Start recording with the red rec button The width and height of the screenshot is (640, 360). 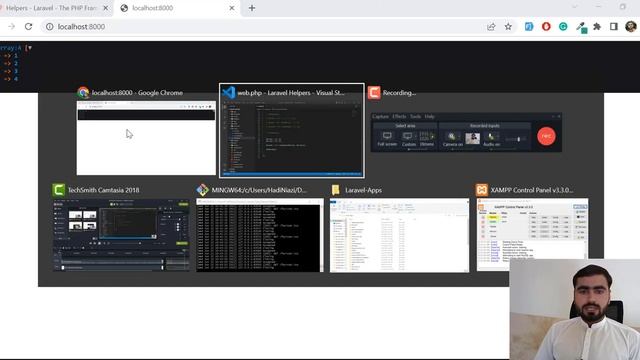(x=546, y=136)
